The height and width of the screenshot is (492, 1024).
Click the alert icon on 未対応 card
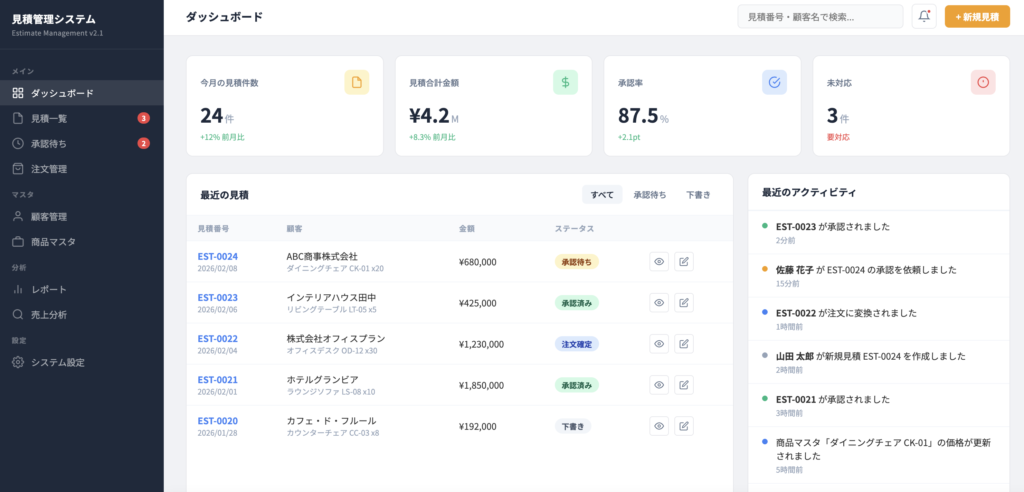[983, 82]
